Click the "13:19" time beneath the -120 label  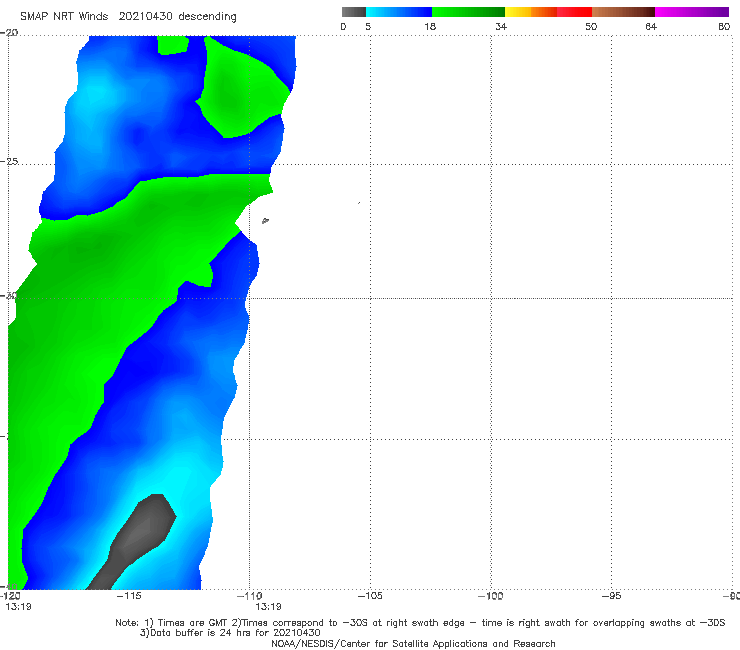[18, 607]
